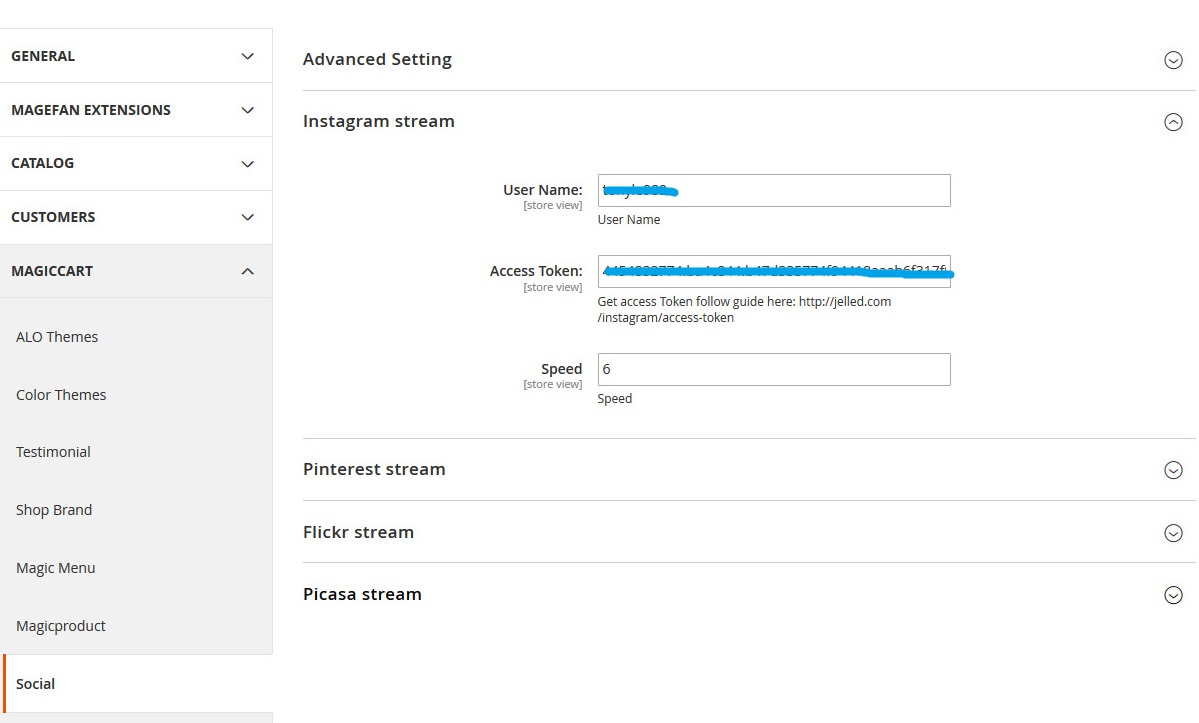Screen dimensions: 1199x723
Task: Expand the Catalog sidebar group
Action: pyautogui.click(x=136, y=163)
